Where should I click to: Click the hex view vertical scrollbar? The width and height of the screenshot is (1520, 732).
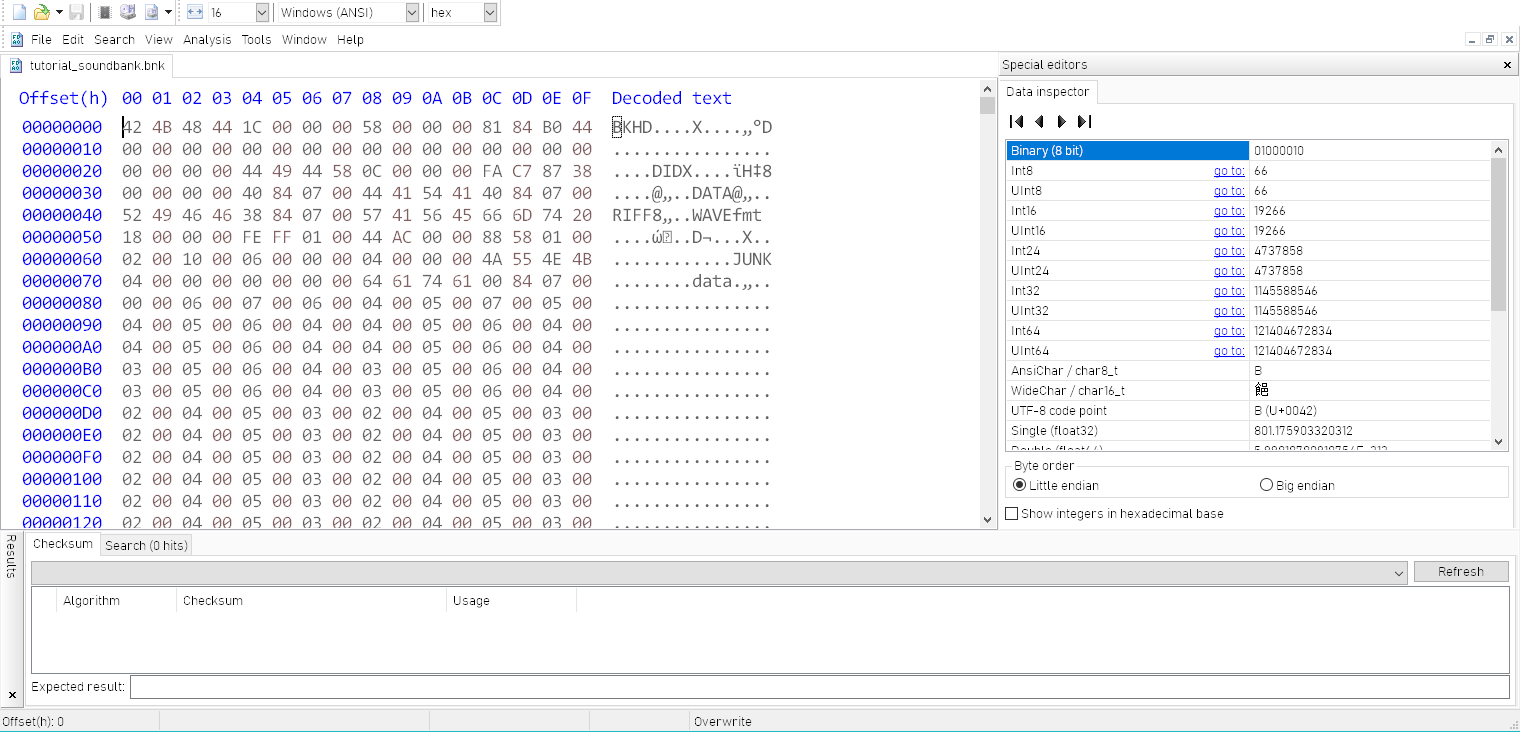pos(988,305)
